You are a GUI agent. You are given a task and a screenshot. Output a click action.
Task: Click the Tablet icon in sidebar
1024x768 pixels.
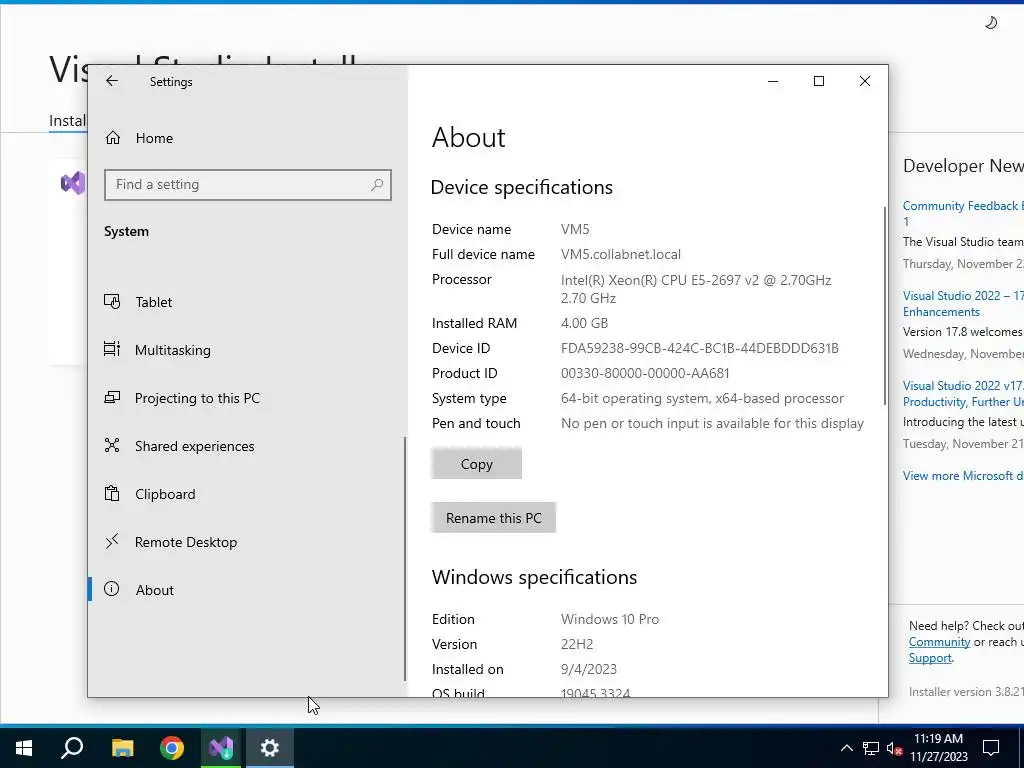(112, 302)
